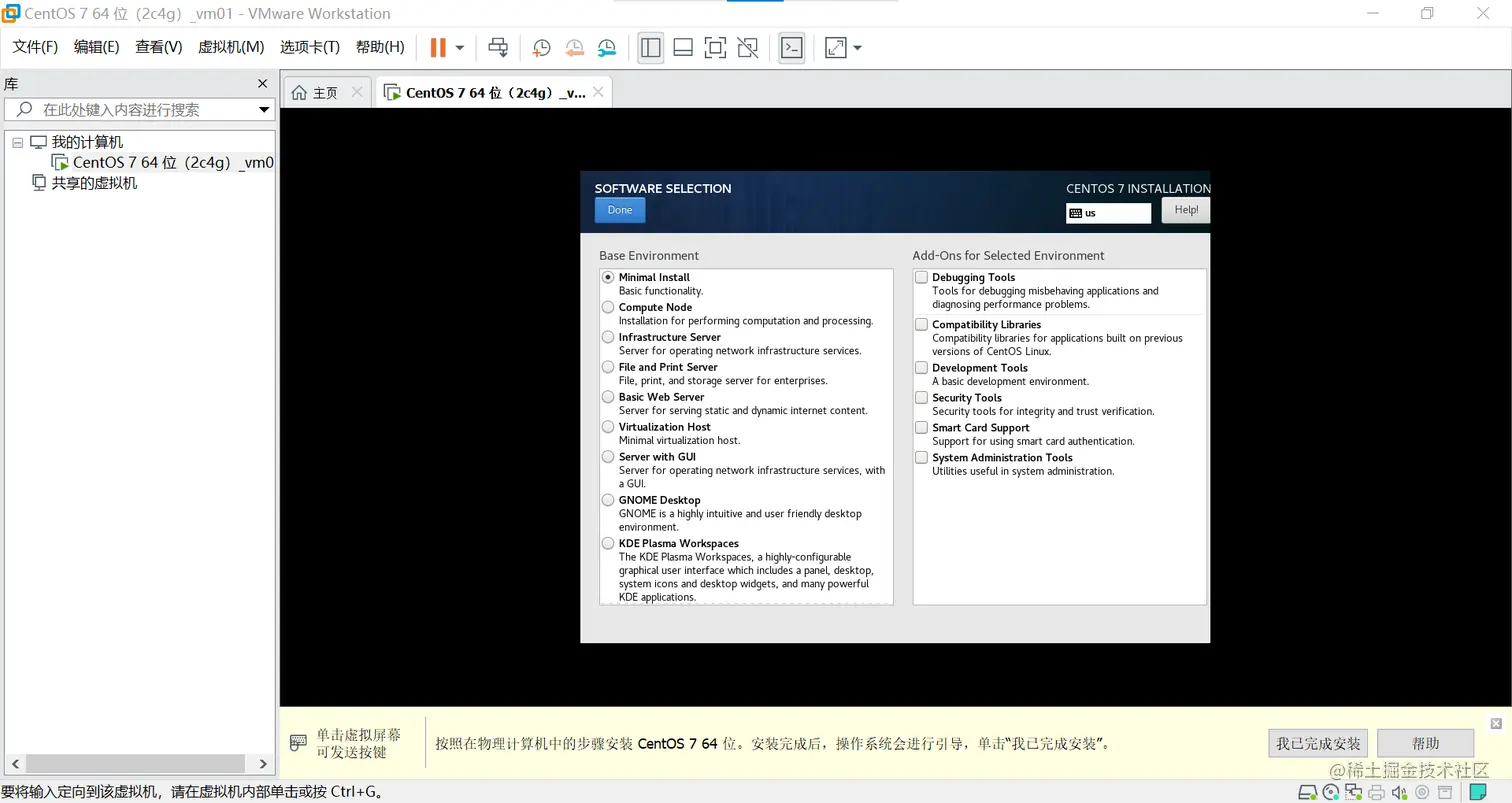Open the pause button dropdown arrow
Screen dimensions: 1512x803
point(460,47)
